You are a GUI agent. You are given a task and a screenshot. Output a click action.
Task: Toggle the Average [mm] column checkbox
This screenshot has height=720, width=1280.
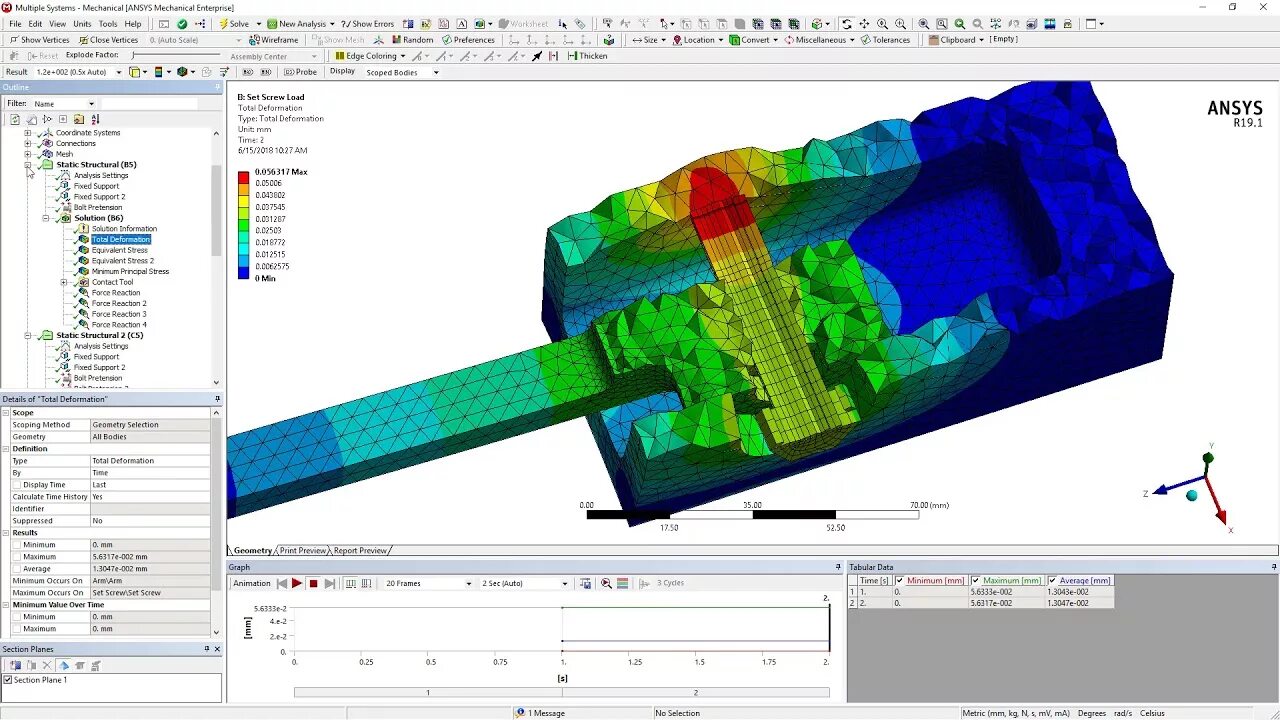(1053, 580)
